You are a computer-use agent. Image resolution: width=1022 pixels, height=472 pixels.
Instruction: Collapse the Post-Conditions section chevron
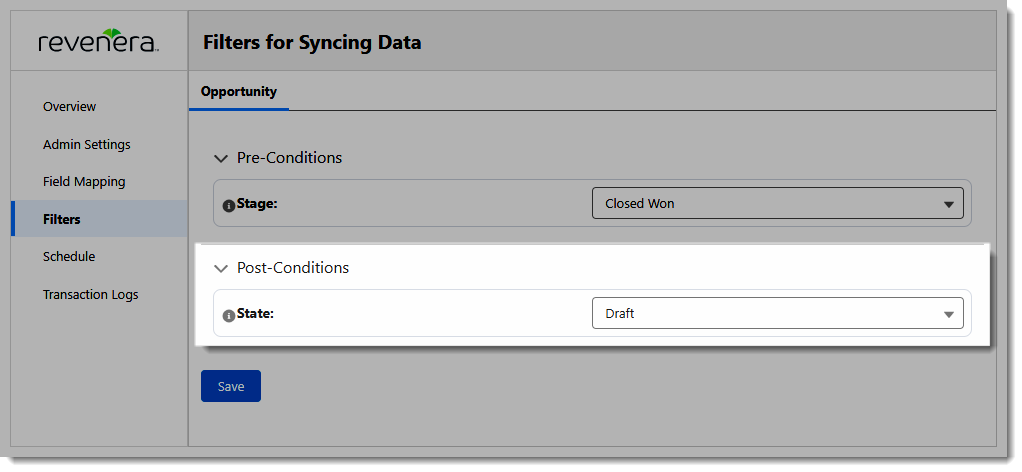[x=222, y=269]
